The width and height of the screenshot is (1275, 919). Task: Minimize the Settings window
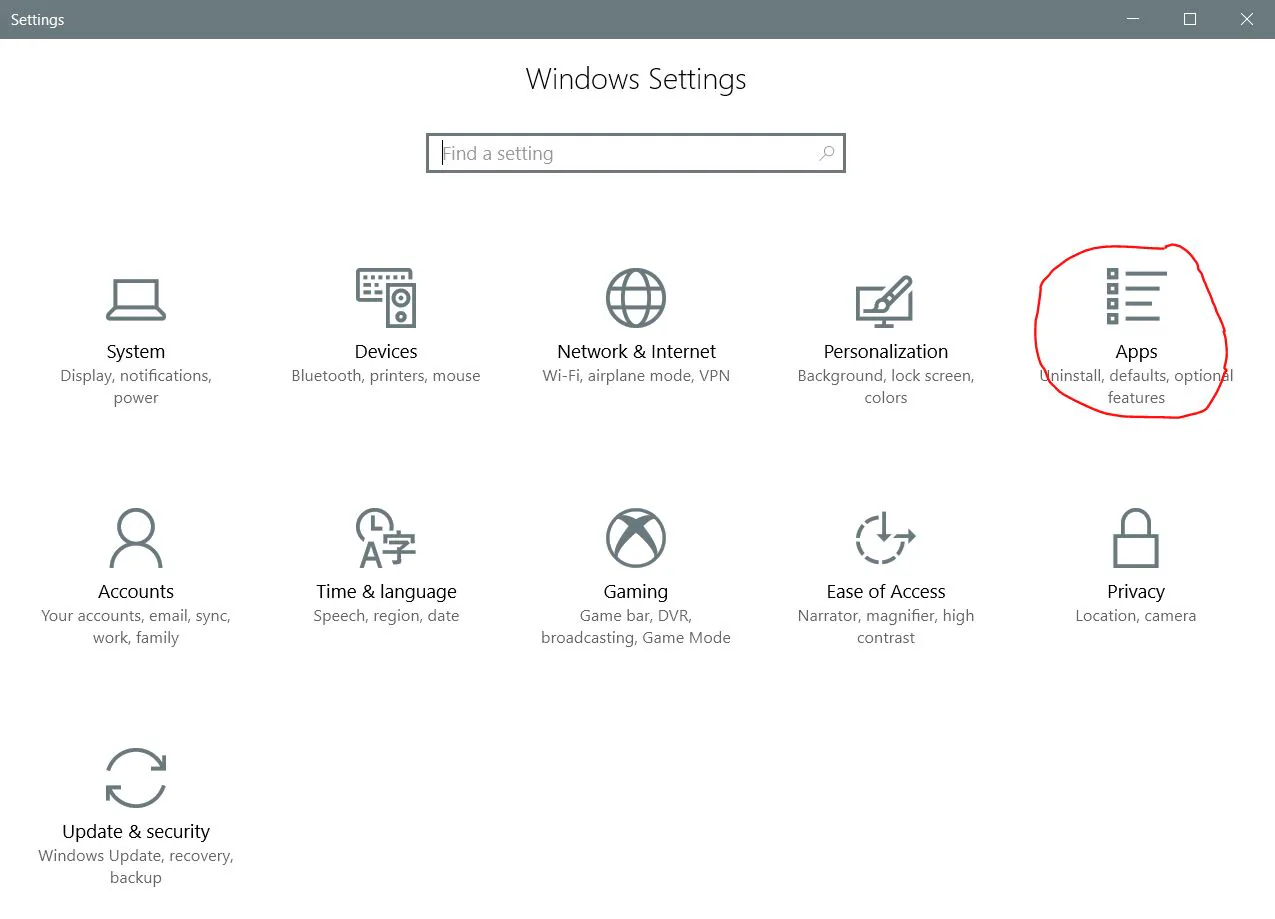coord(1133,19)
